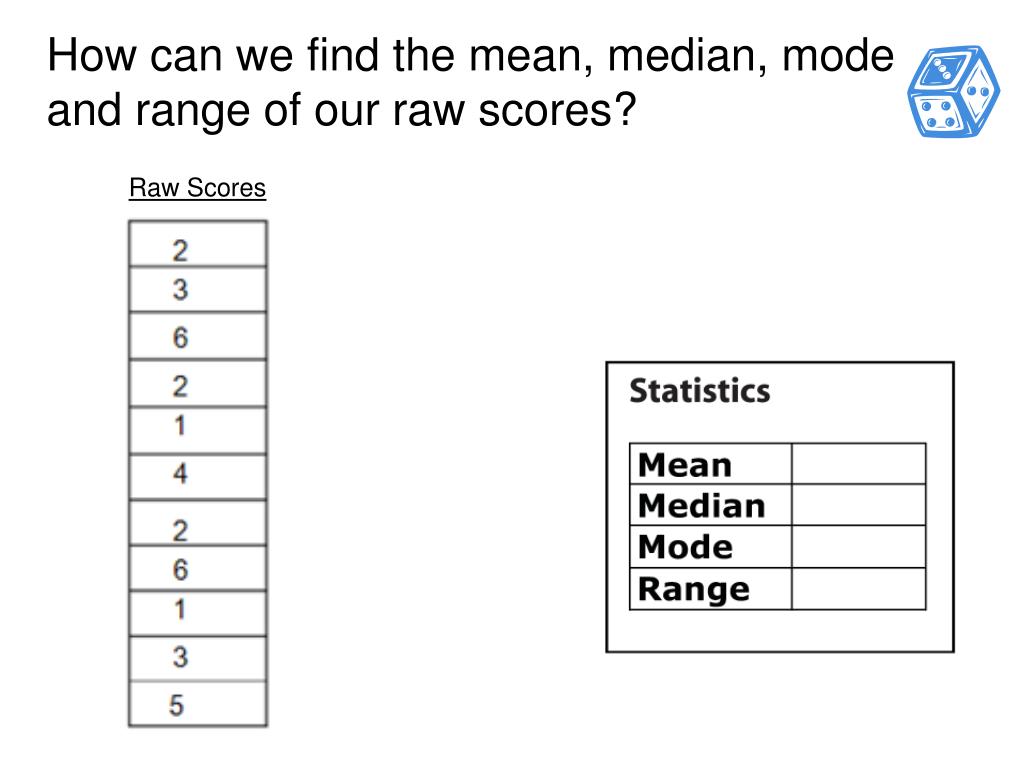
Task: Click the slide title question text
Action: coord(470,82)
